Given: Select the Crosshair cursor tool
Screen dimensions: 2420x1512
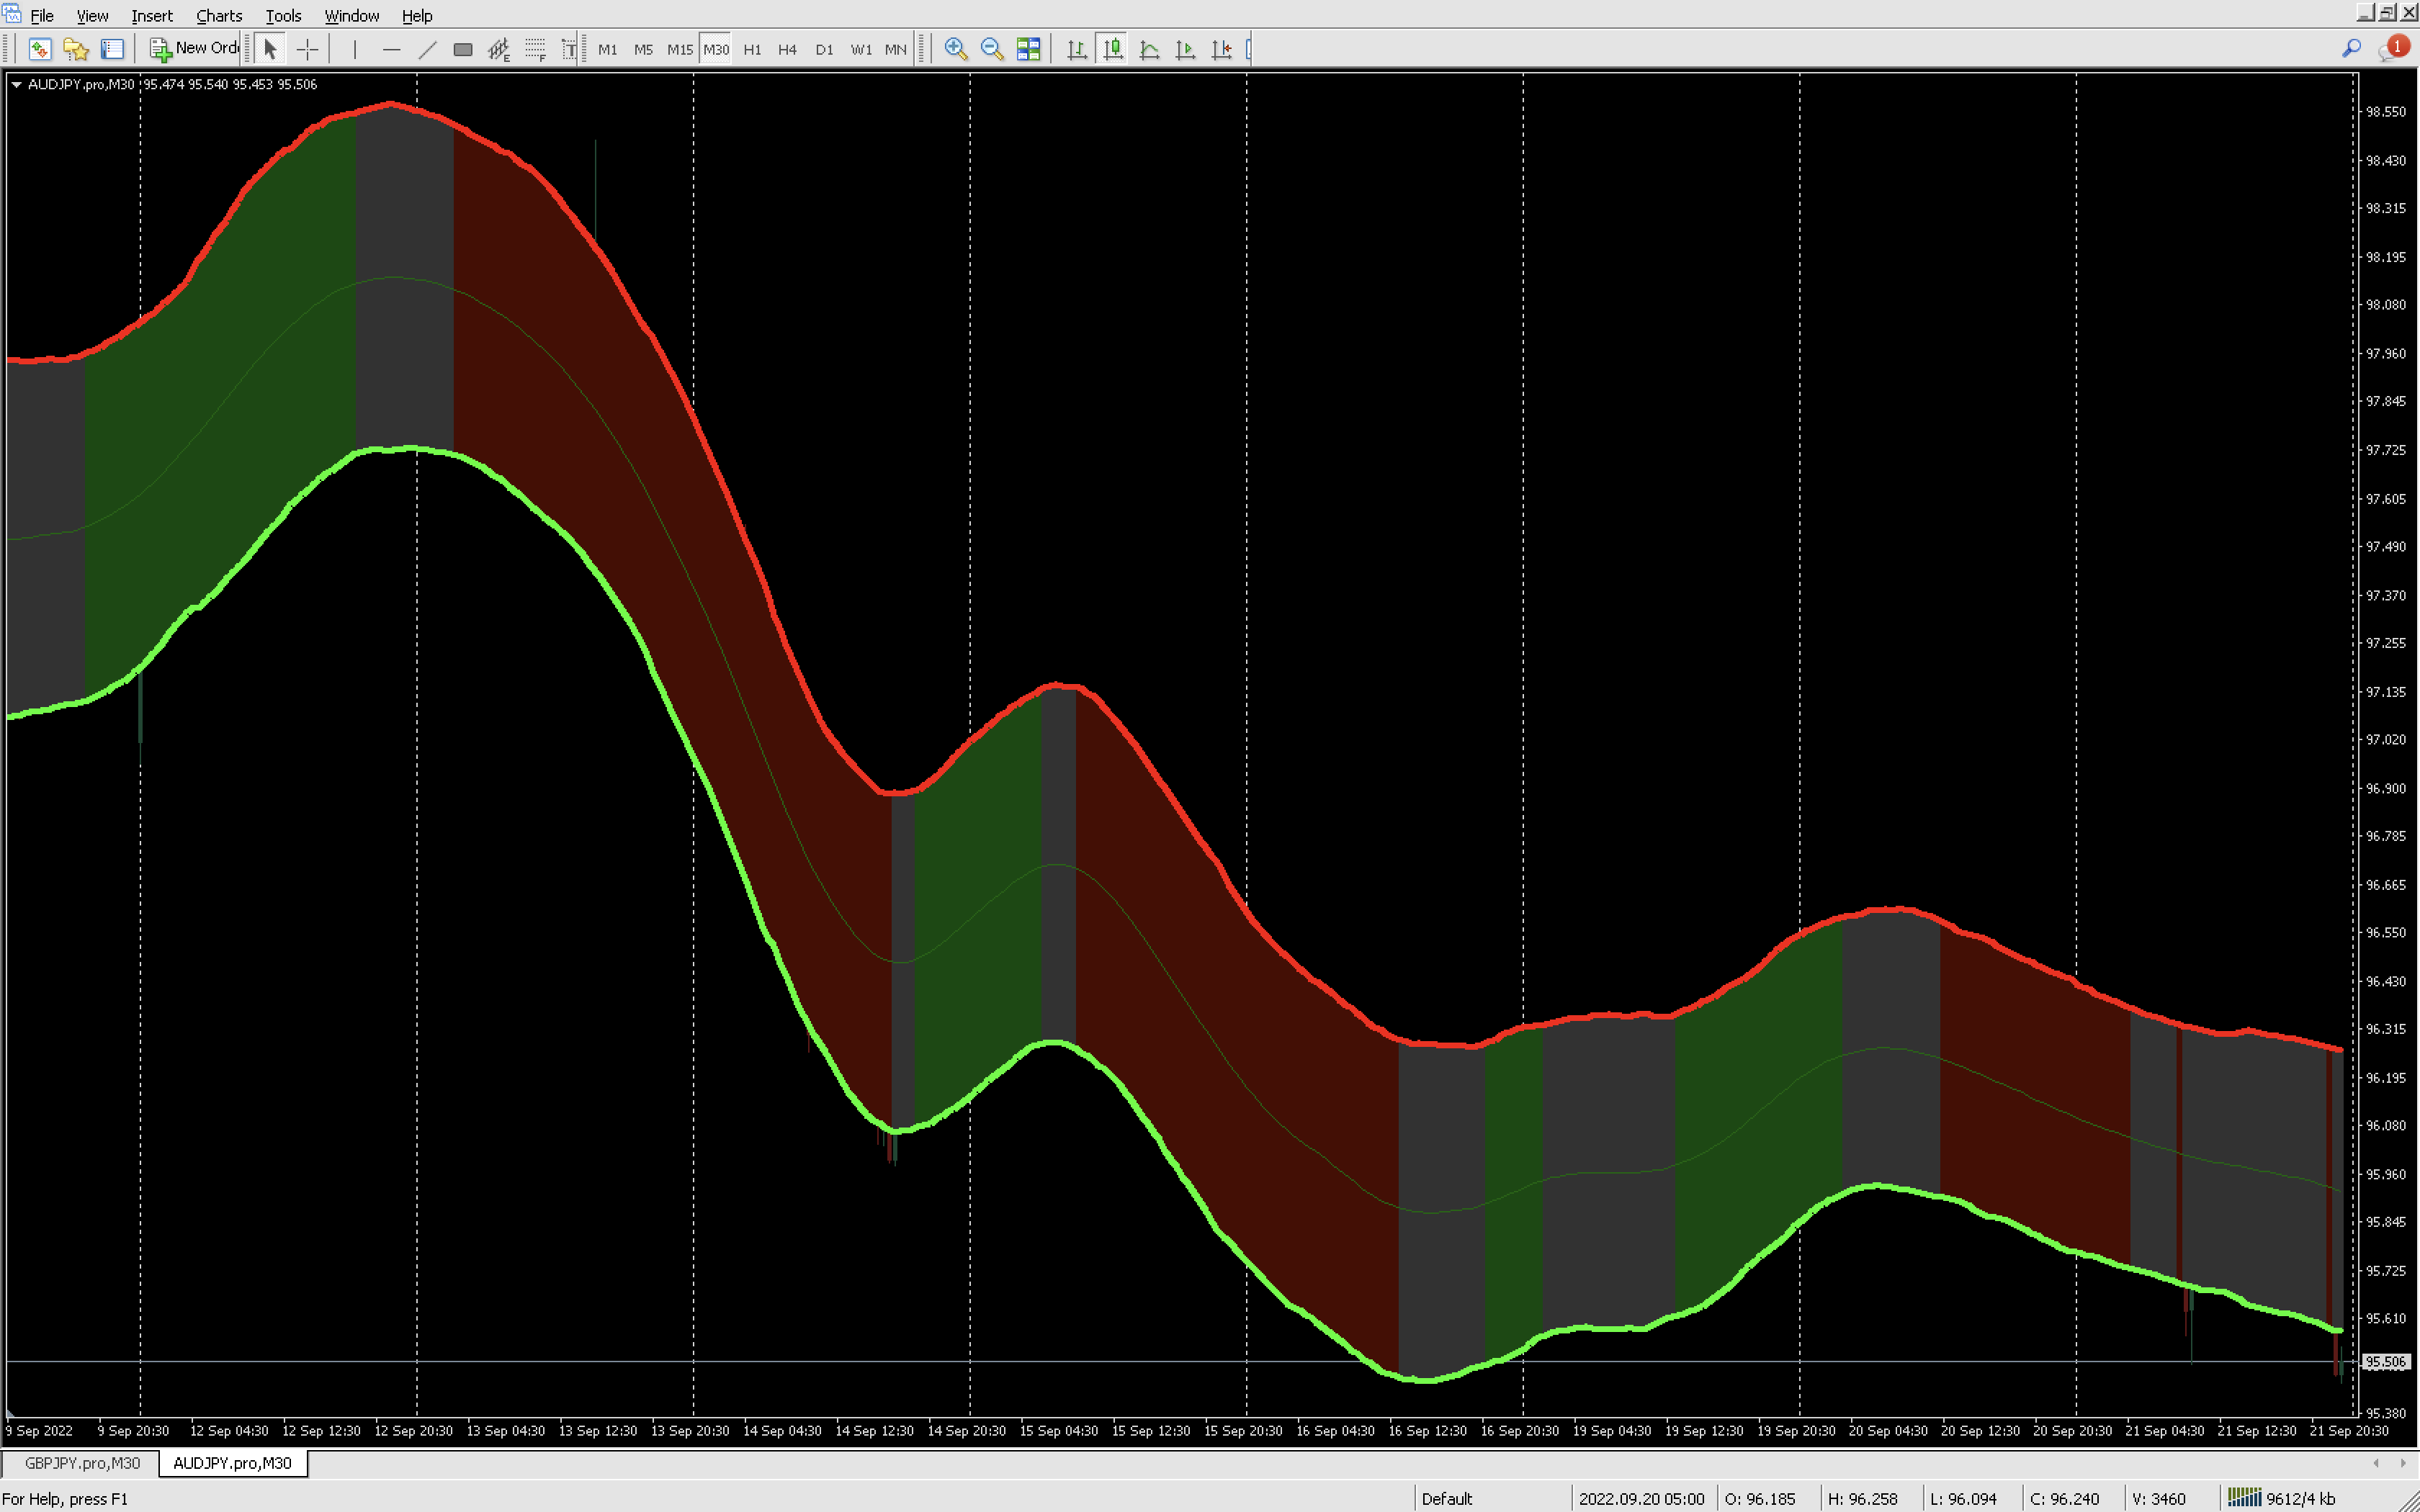Looking at the screenshot, I should pyautogui.click(x=307, y=49).
